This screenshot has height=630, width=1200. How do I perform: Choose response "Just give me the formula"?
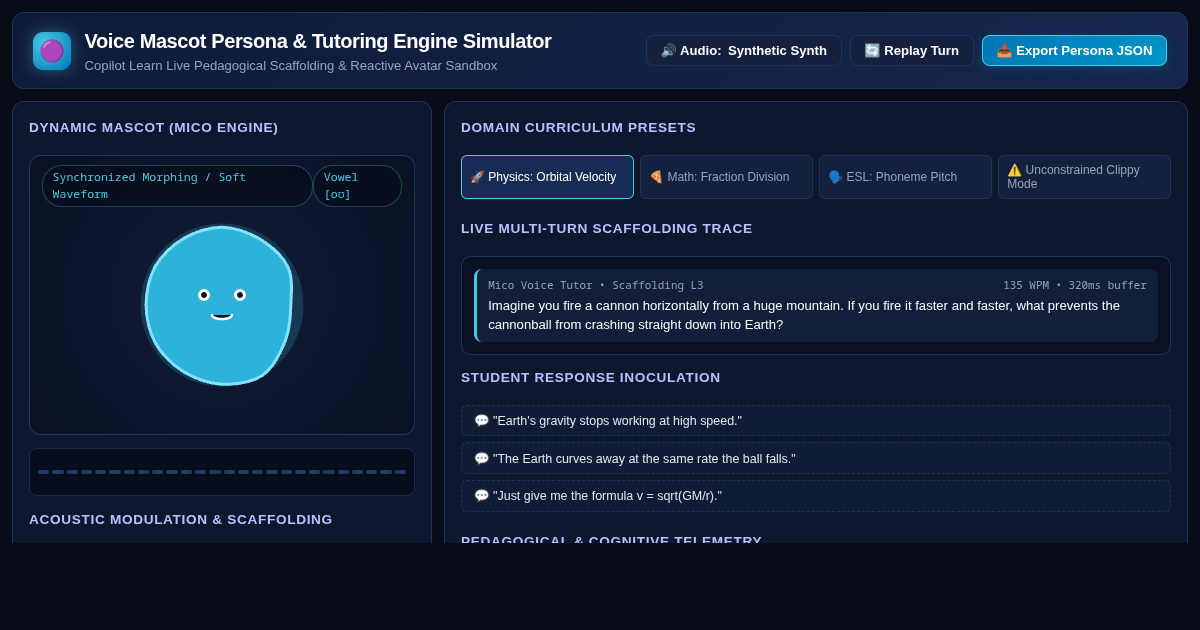(816, 496)
